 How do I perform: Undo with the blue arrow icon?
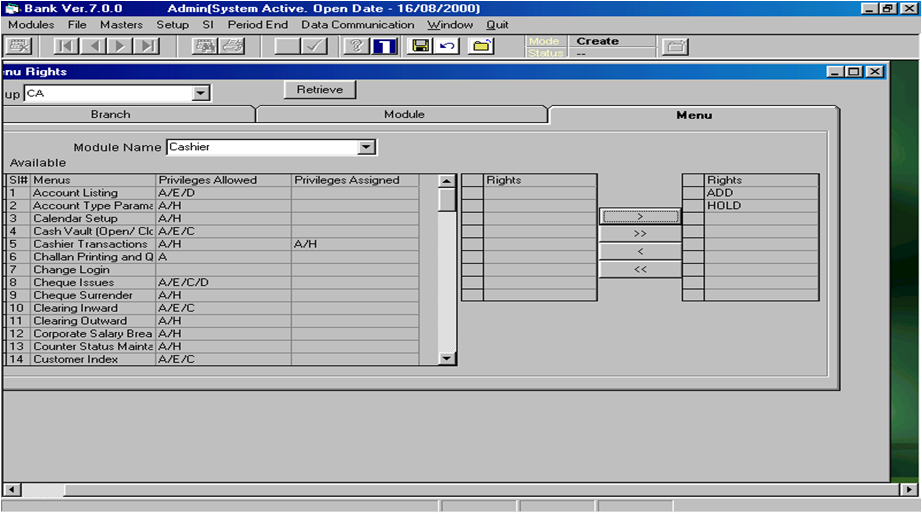coord(447,46)
